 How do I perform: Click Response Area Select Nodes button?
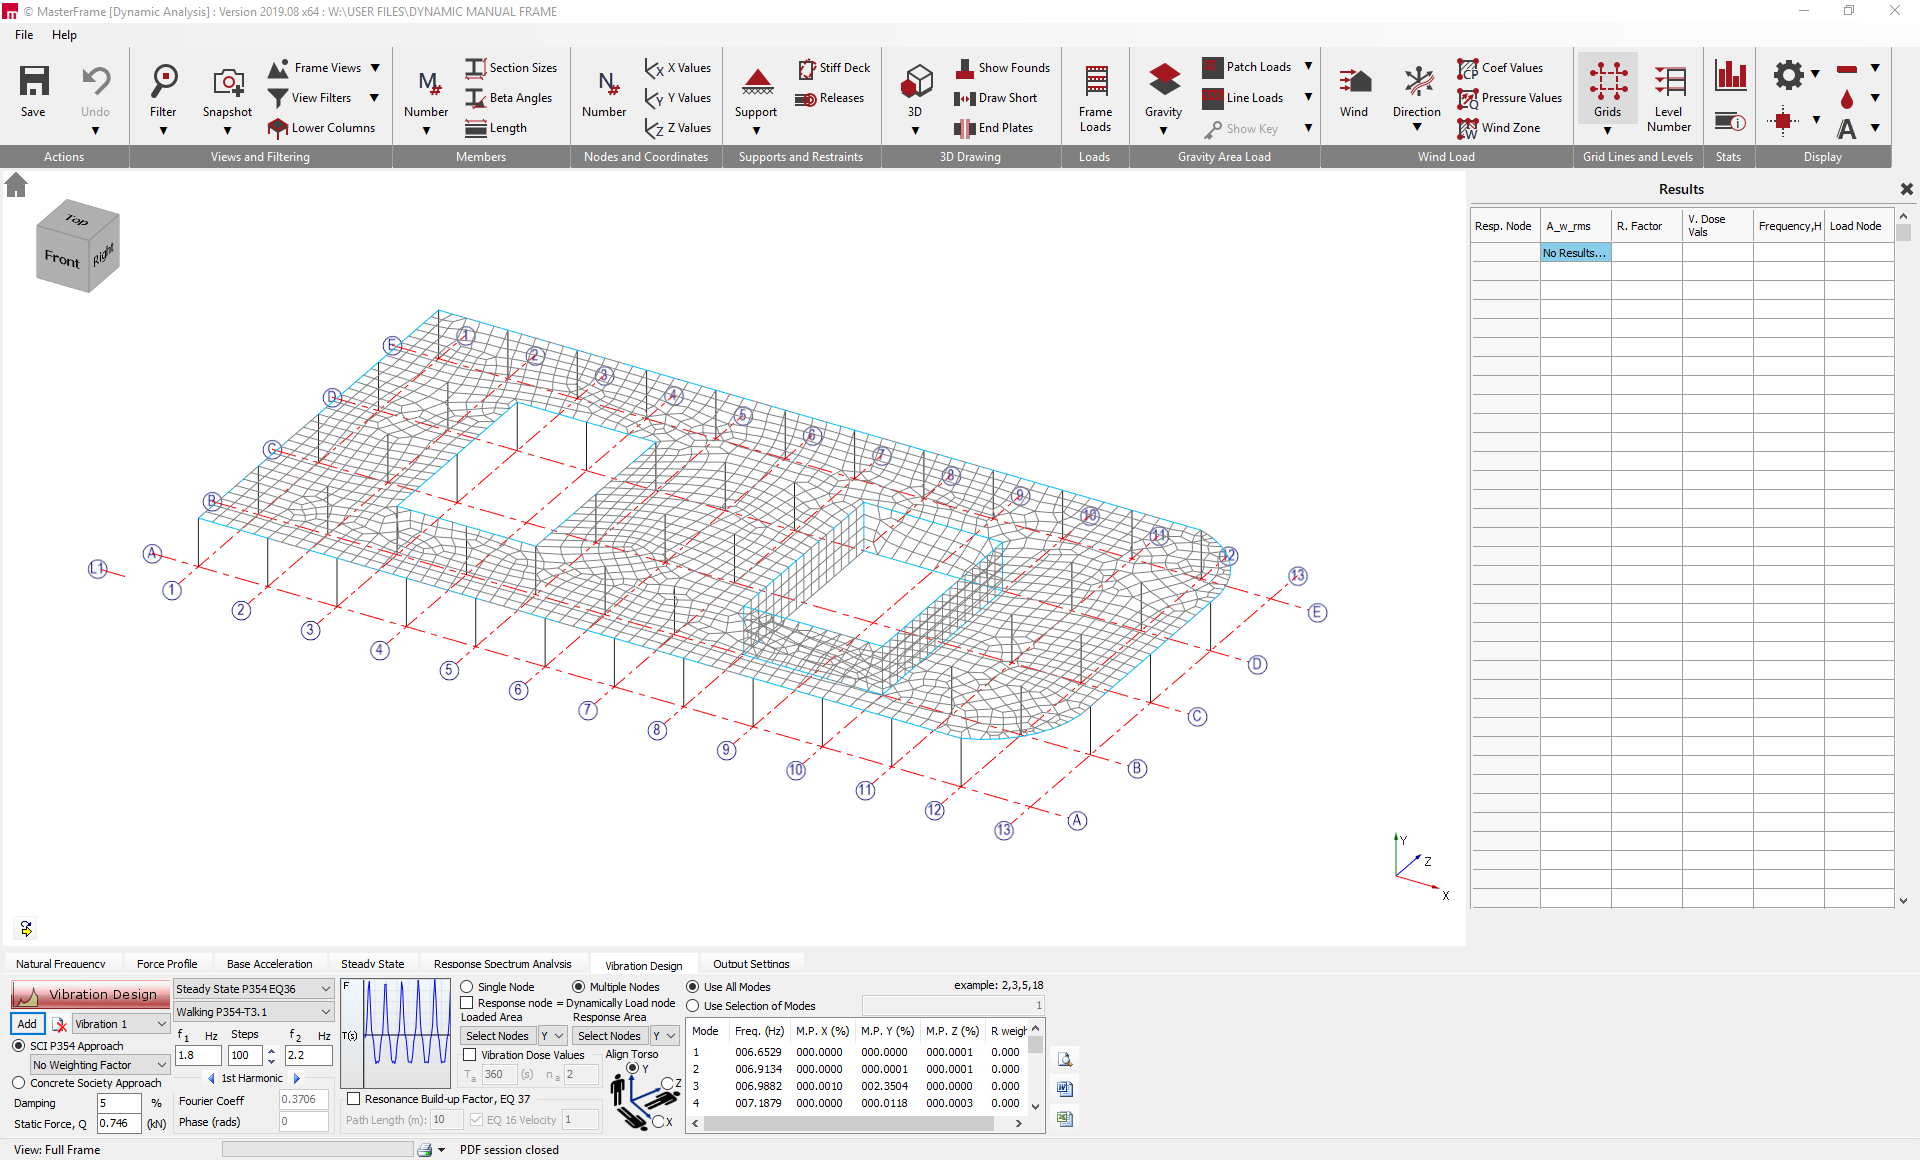tap(609, 1036)
